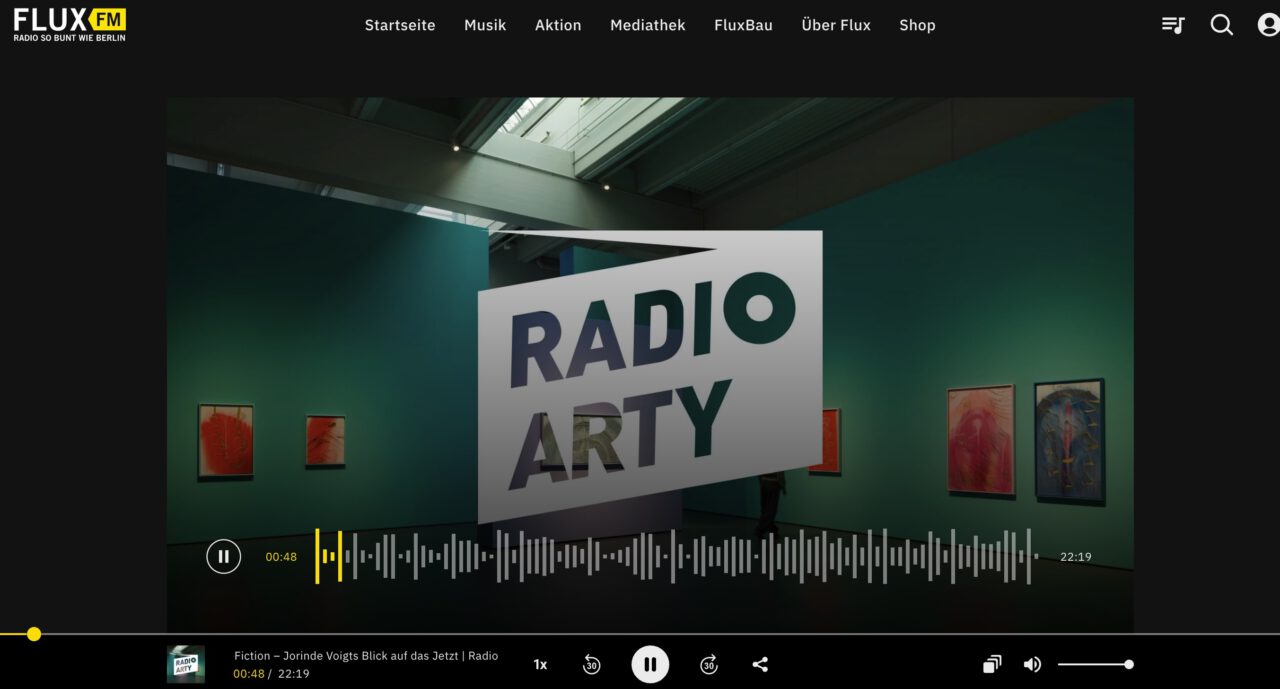Click the 22:19 total duration label beside waveform

pos(1076,557)
